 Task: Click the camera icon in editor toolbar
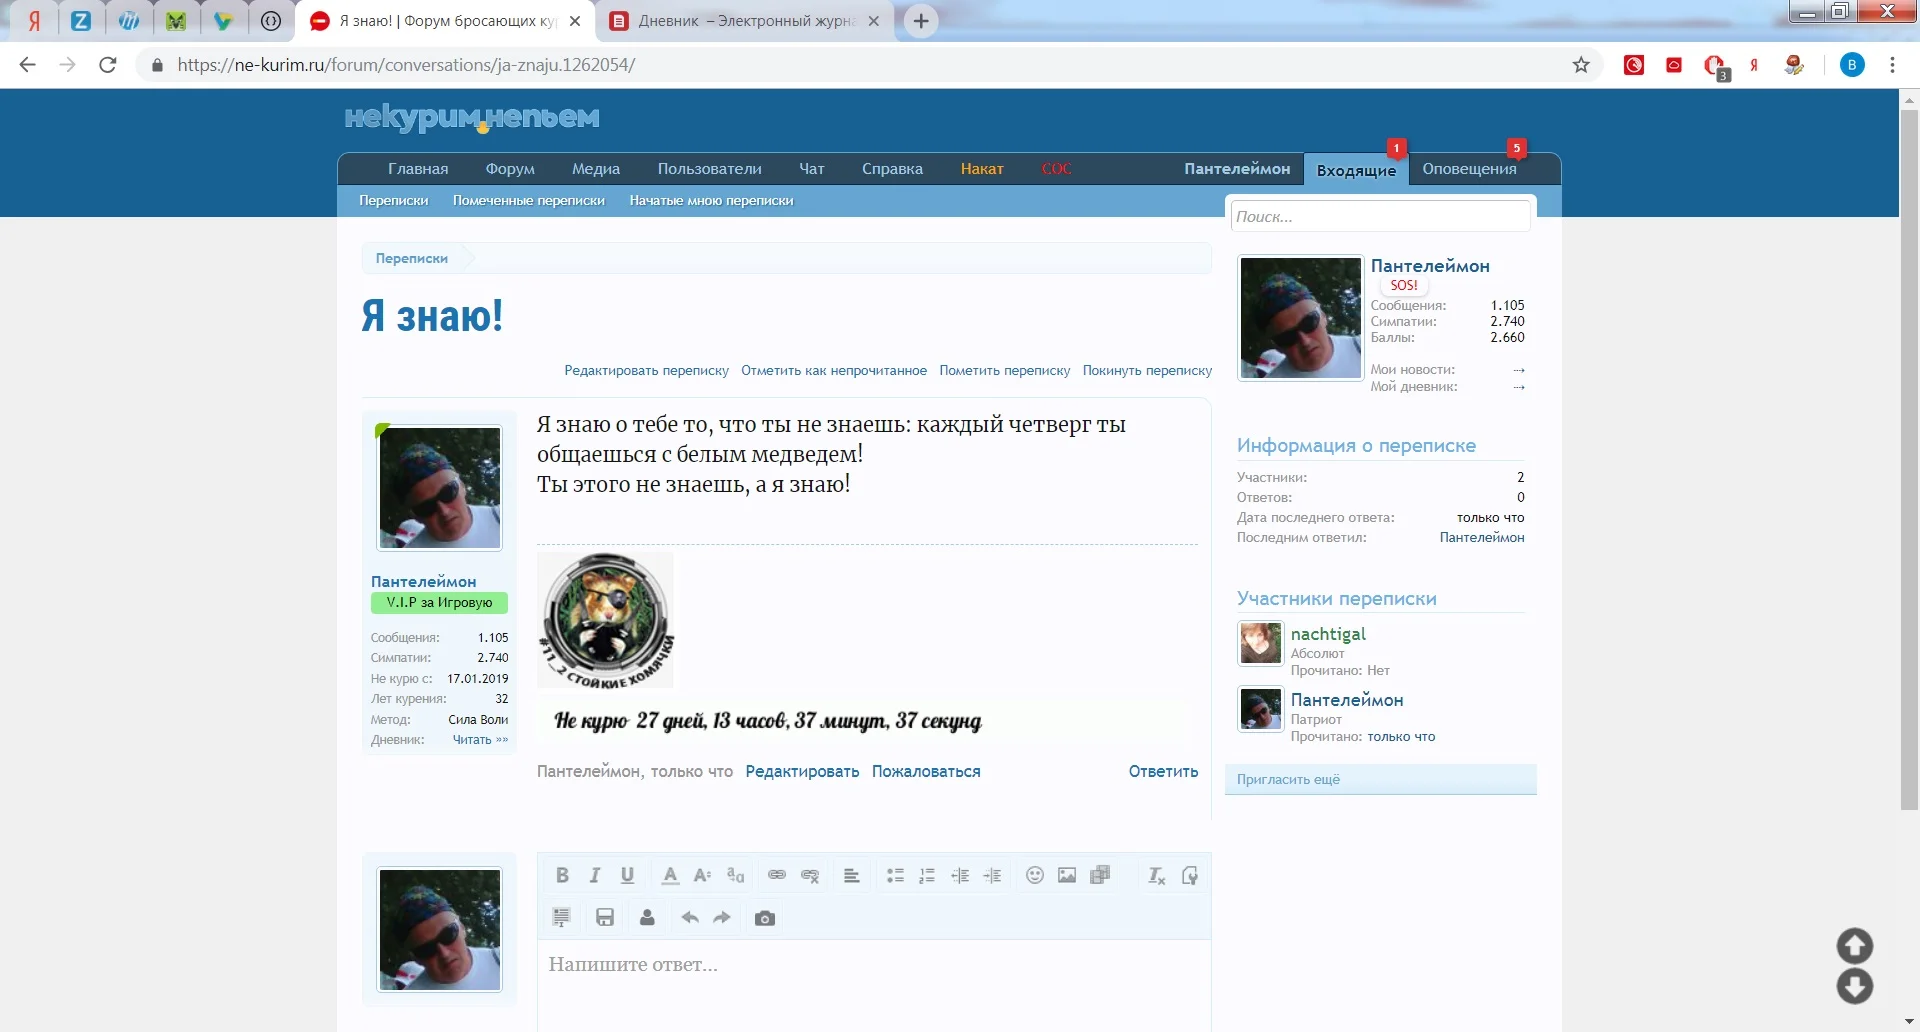pyautogui.click(x=765, y=918)
